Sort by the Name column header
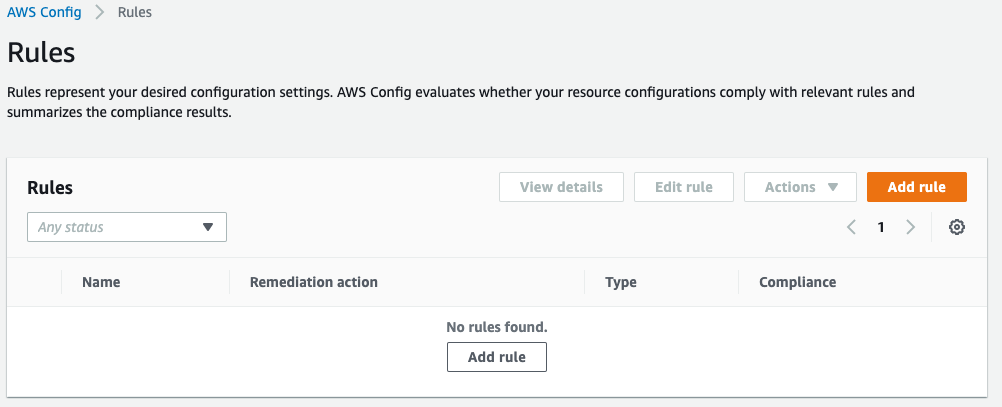Screen dimensions: 1002x407 coord(101,282)
